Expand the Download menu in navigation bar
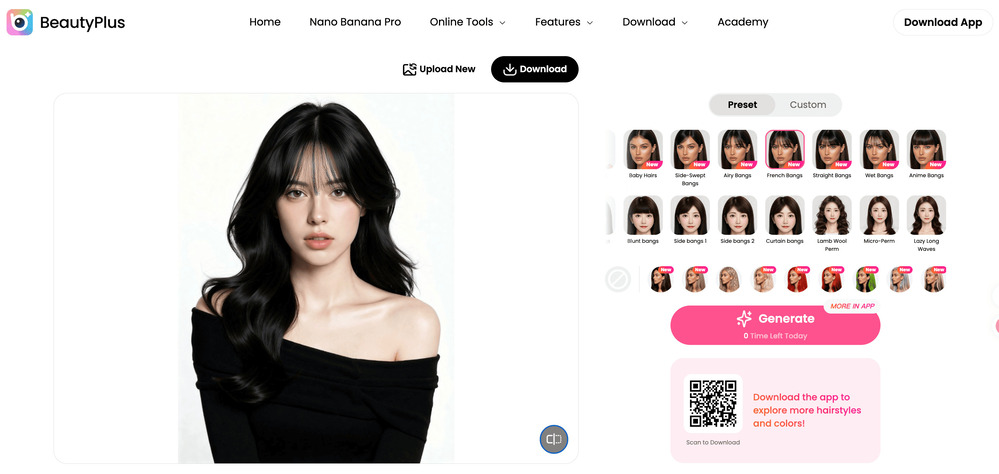 click(655, 22)
